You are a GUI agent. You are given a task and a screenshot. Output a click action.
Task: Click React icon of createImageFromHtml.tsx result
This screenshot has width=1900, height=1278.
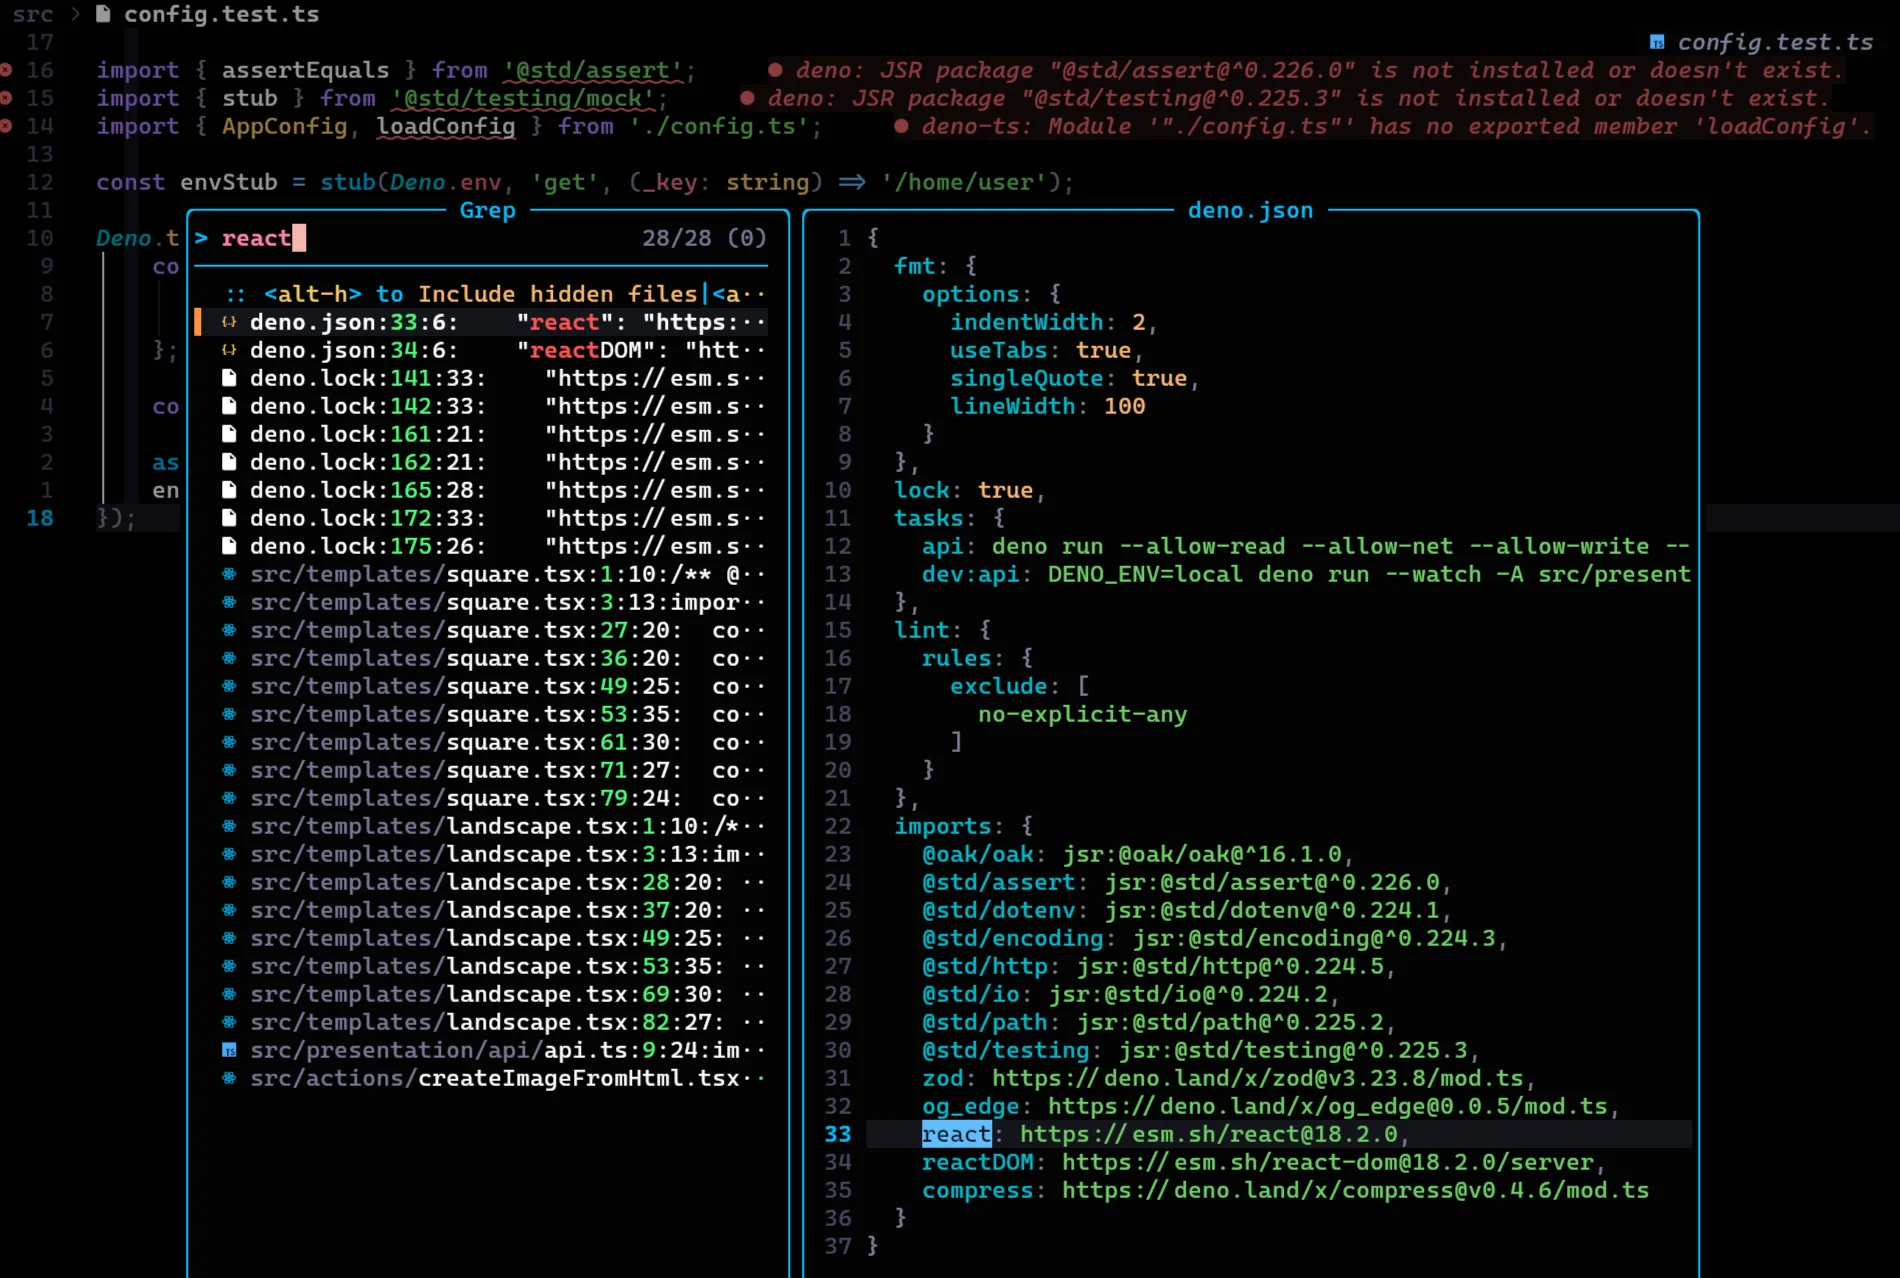[x=229, y=1078]
